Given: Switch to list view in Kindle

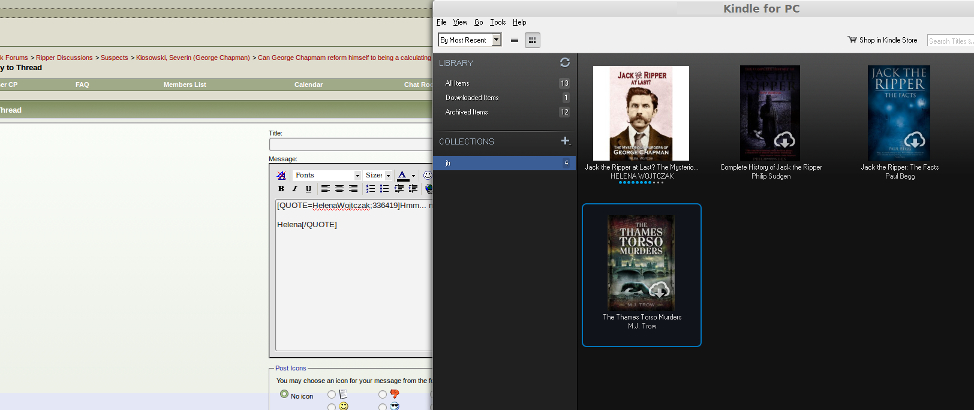Looking at the screenshot, I should pos(514,40).
